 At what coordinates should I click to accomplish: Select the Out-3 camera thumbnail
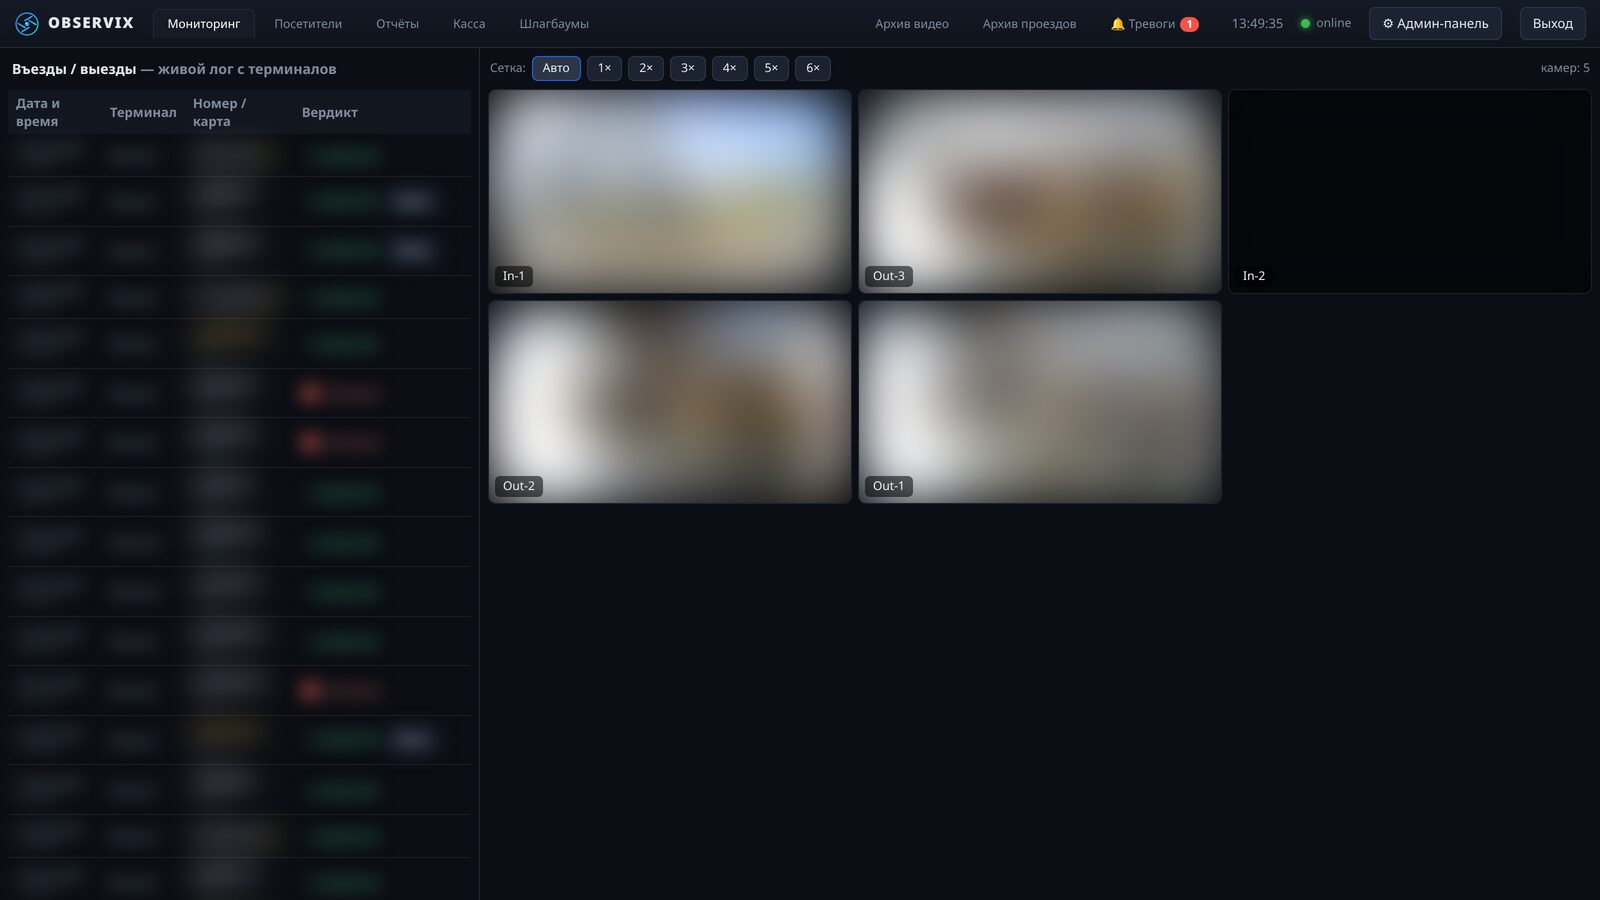pos(1040,191)
